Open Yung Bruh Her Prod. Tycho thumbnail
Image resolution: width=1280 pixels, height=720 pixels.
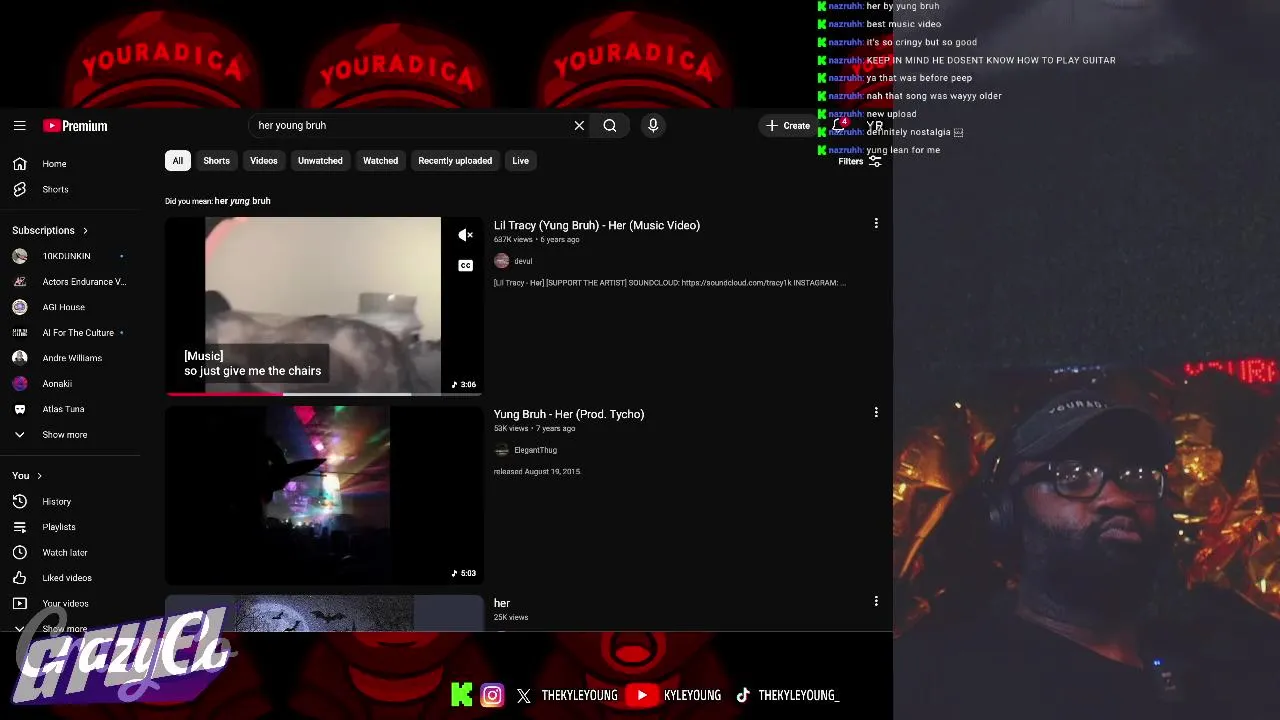click(x=324, y=495)
